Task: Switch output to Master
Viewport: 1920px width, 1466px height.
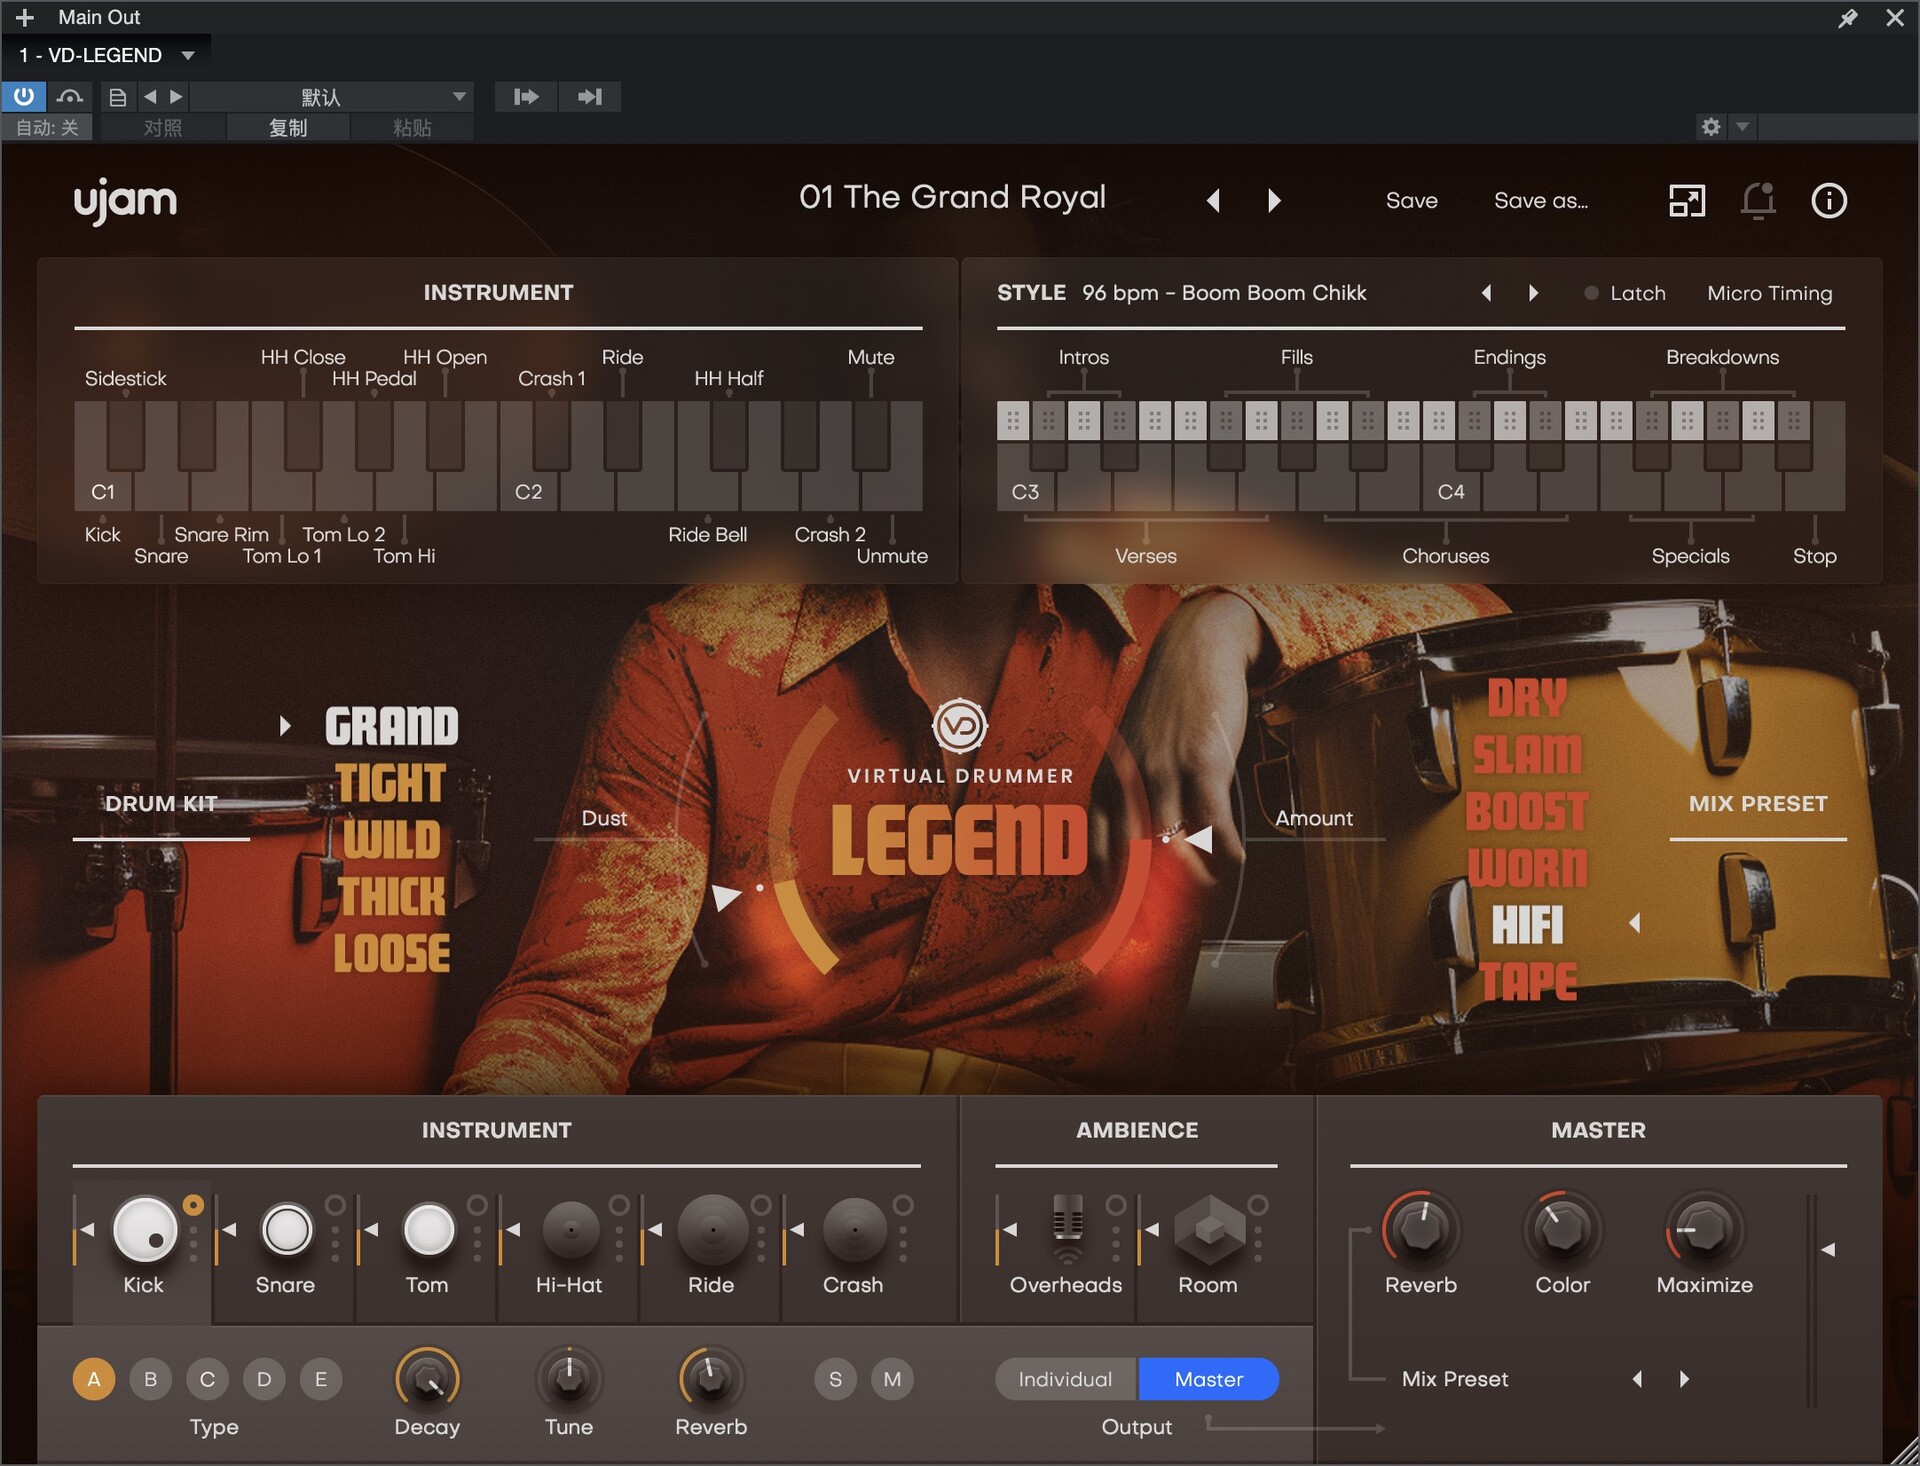Action: (1208, 1379)
